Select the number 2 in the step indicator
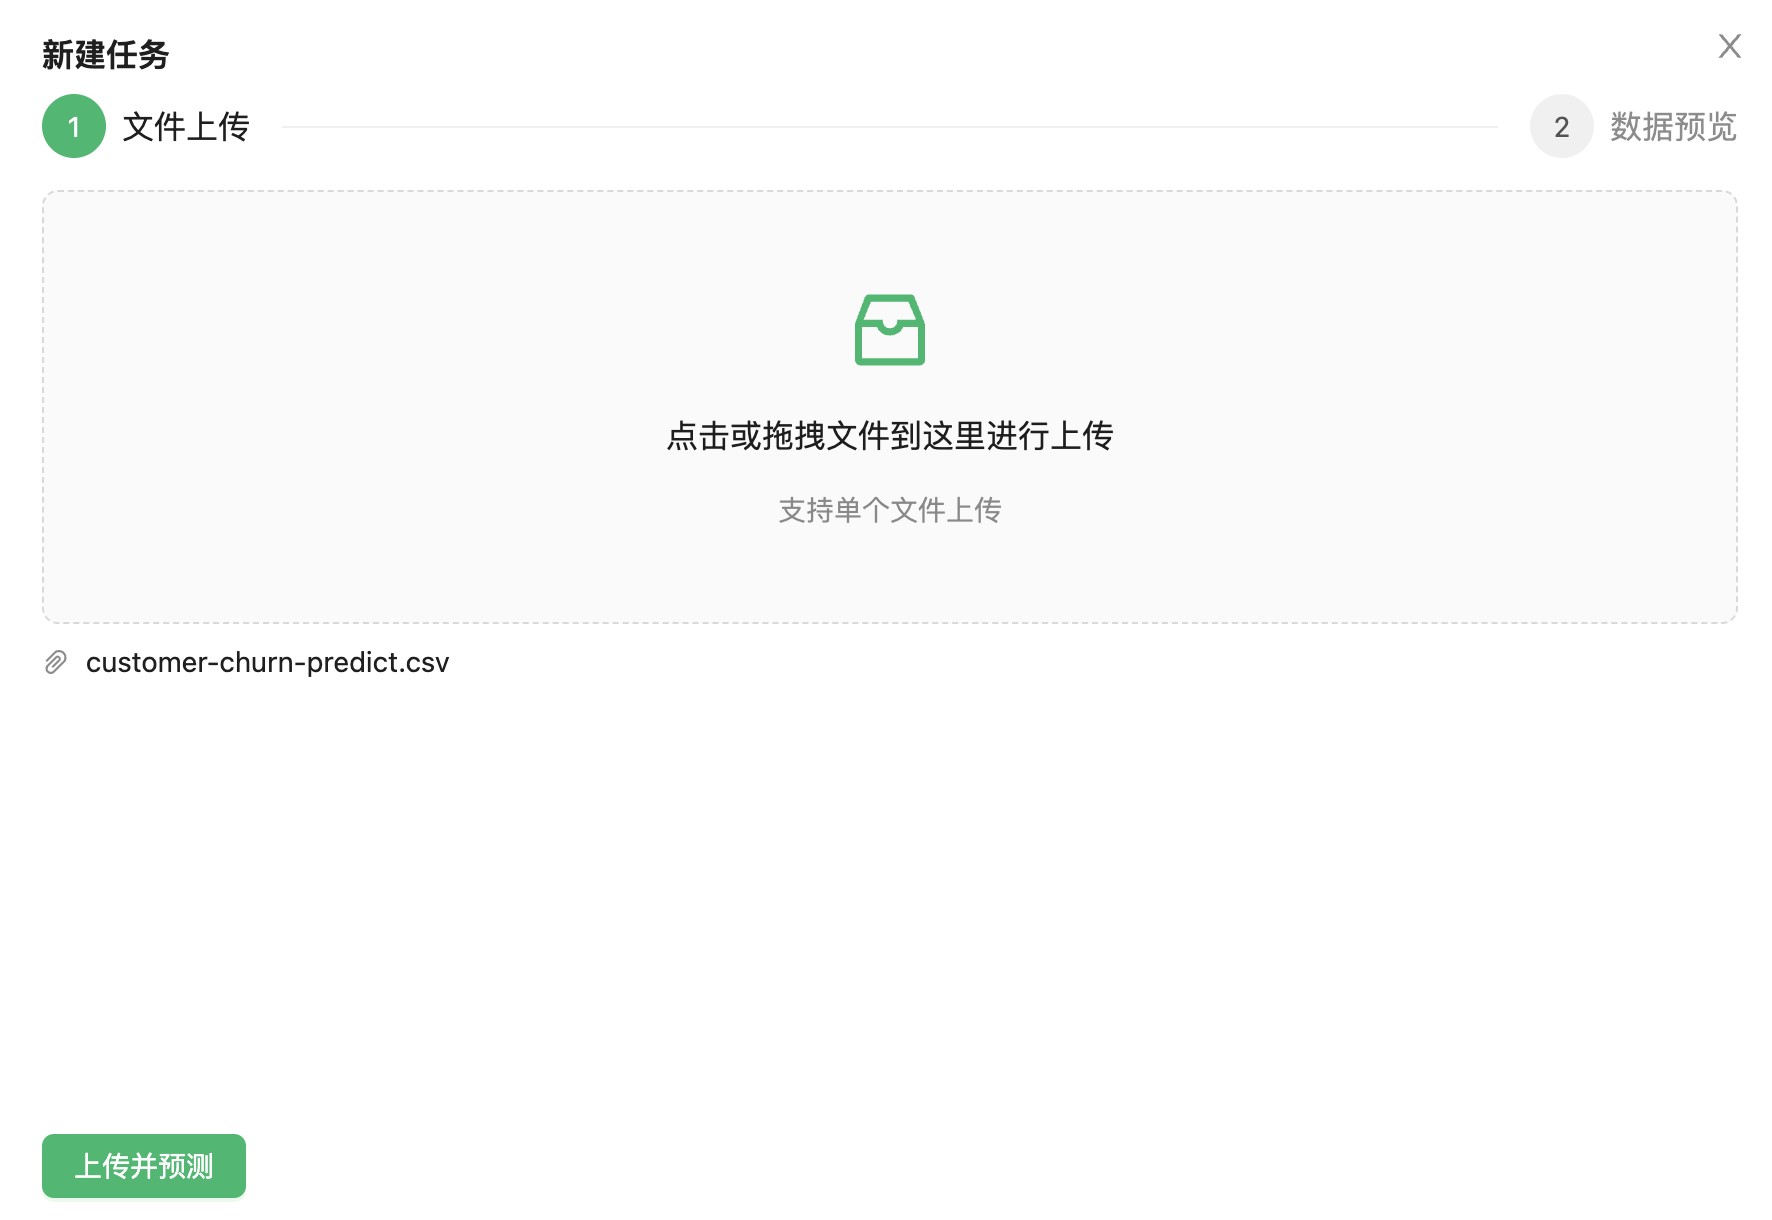This screenshot has width=1772, height=1220. pos(1561,127)
